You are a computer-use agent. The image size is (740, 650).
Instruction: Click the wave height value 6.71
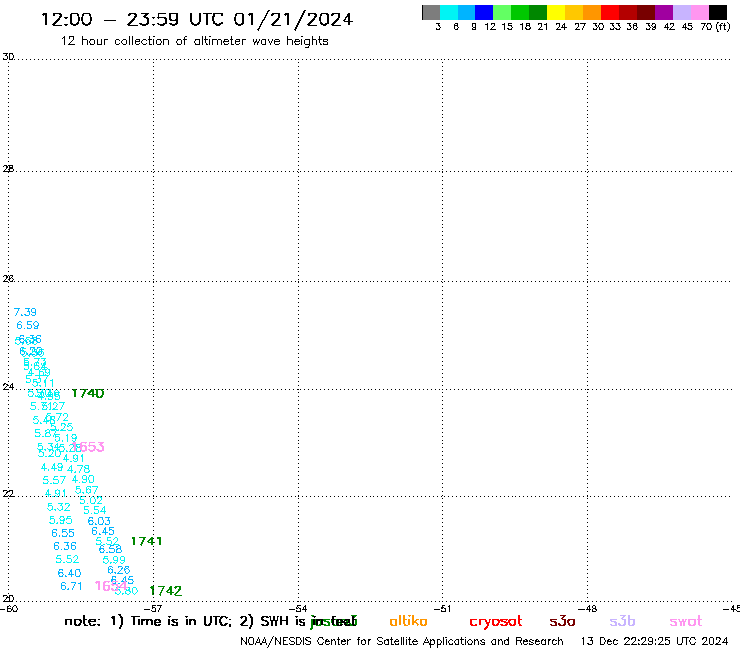71,586
